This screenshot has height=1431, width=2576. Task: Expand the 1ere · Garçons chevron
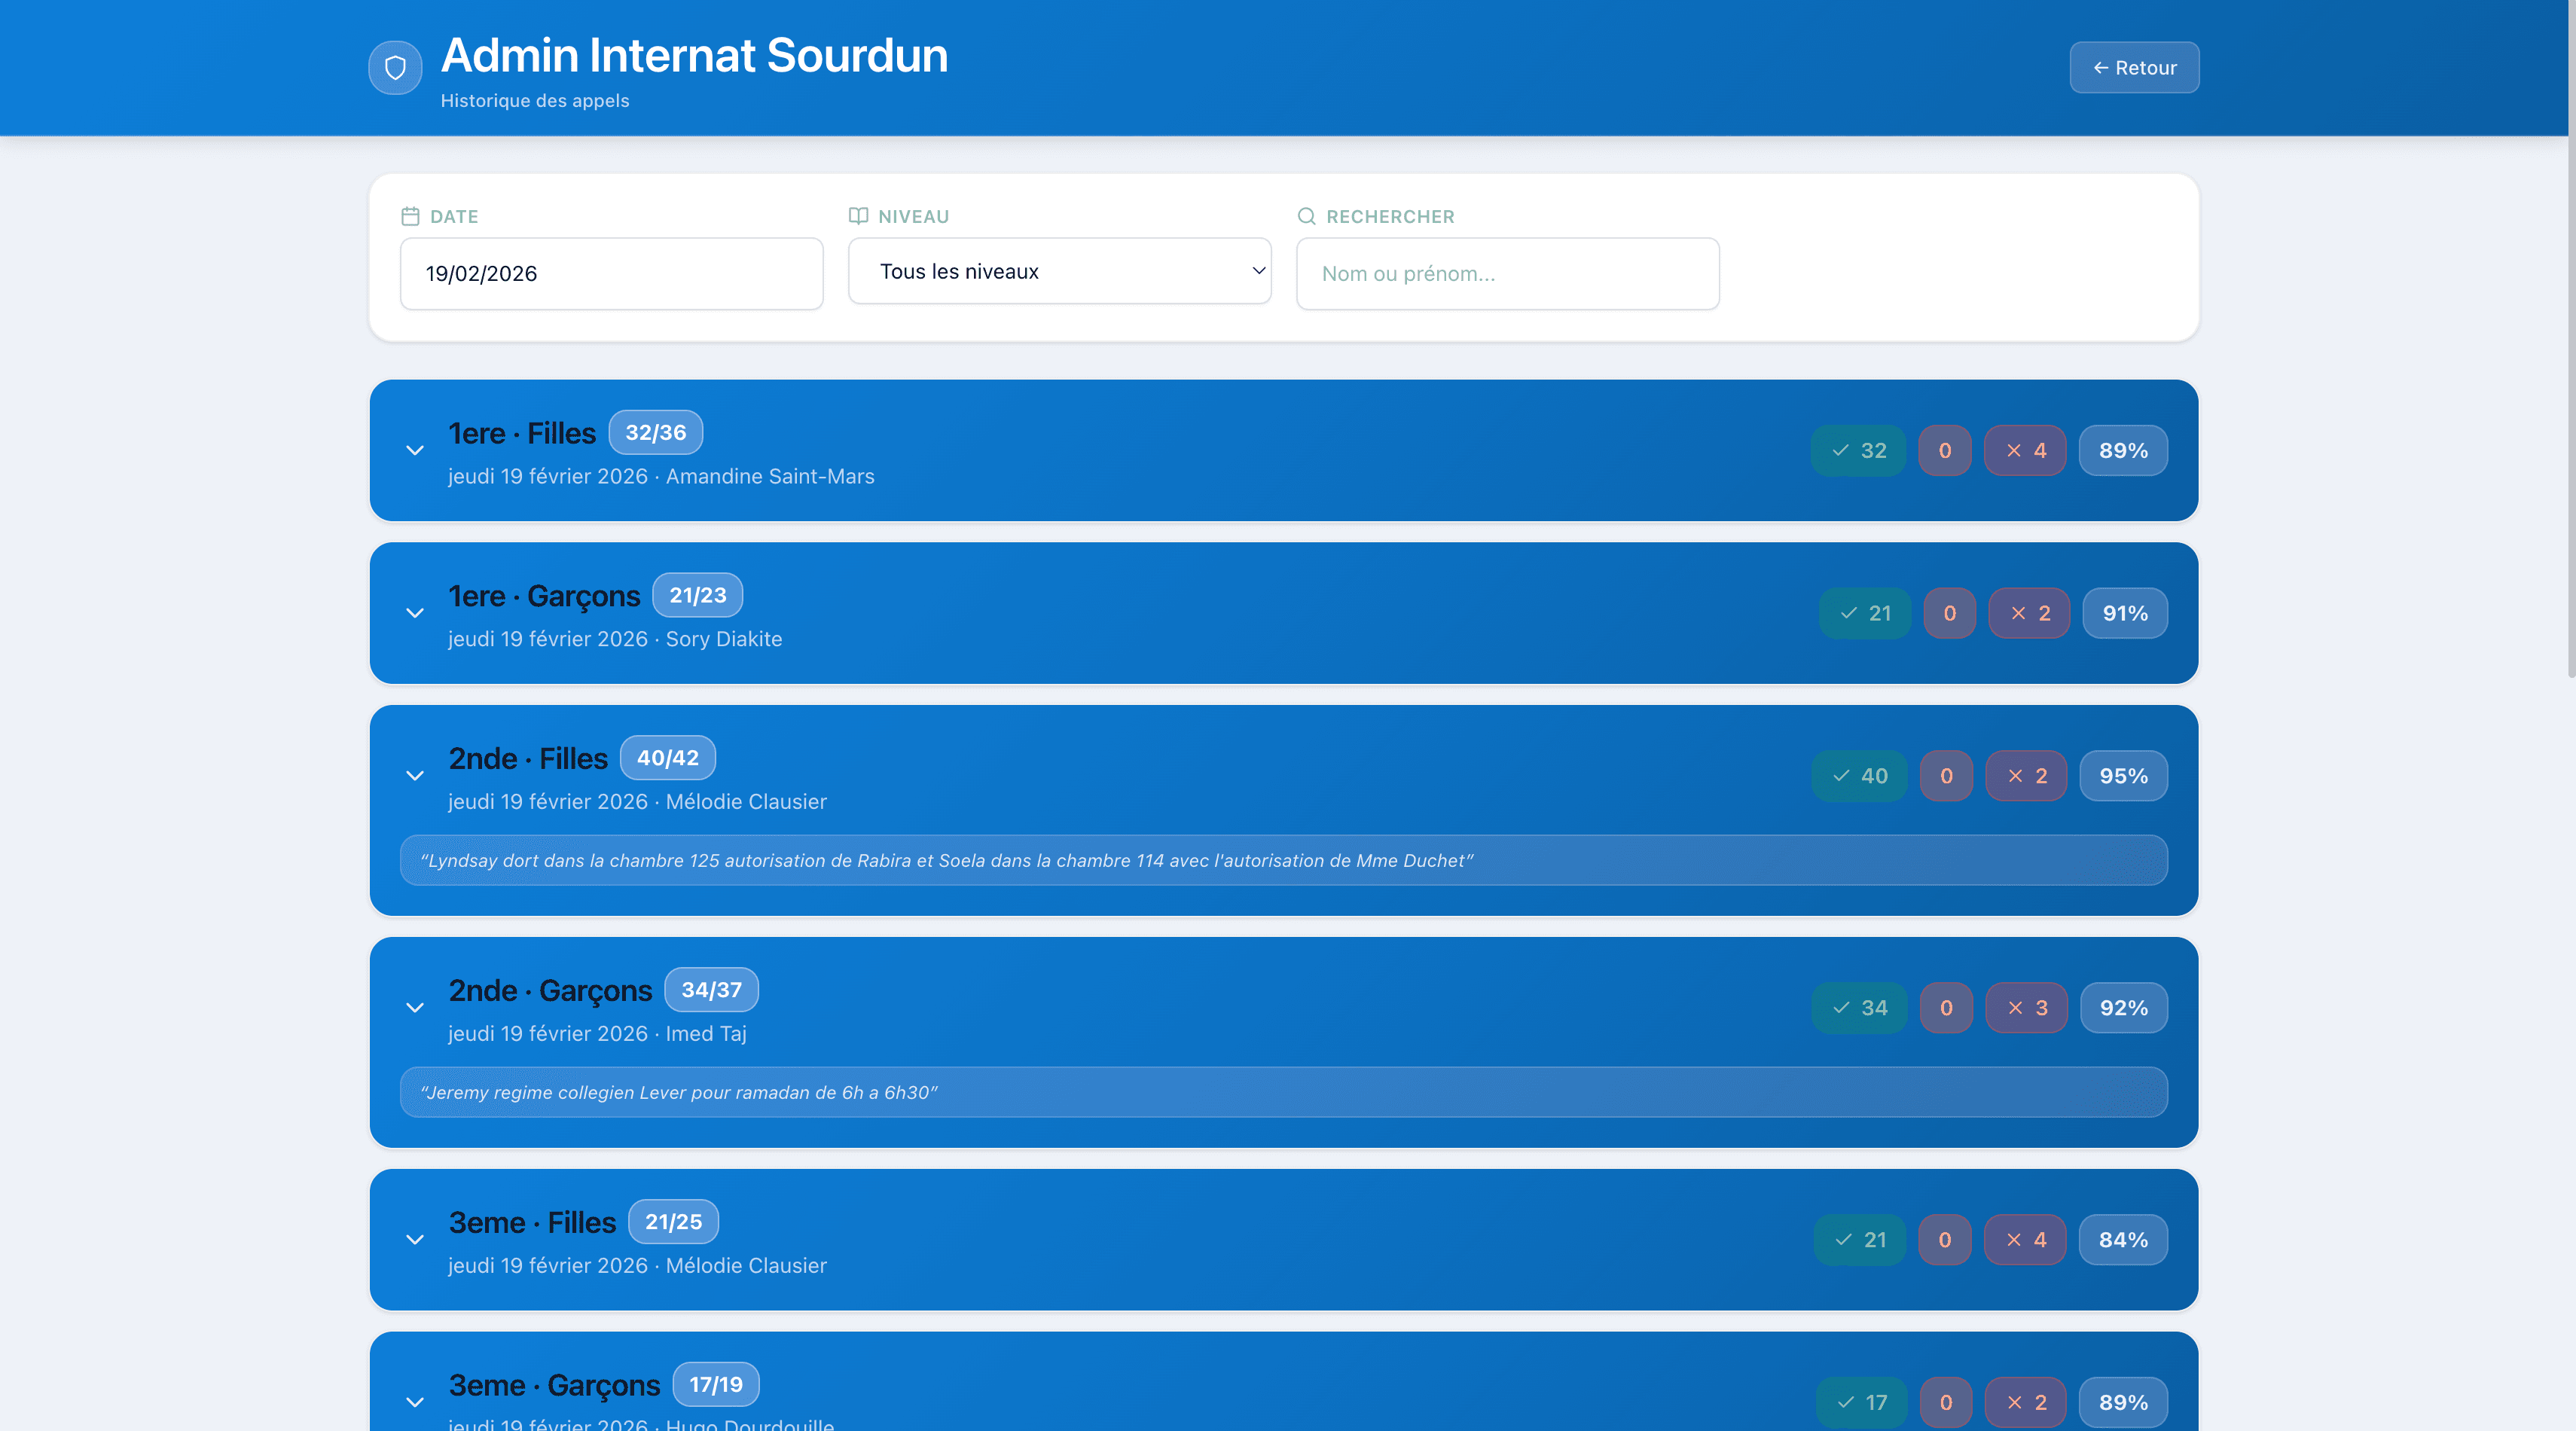coord(415,614)
